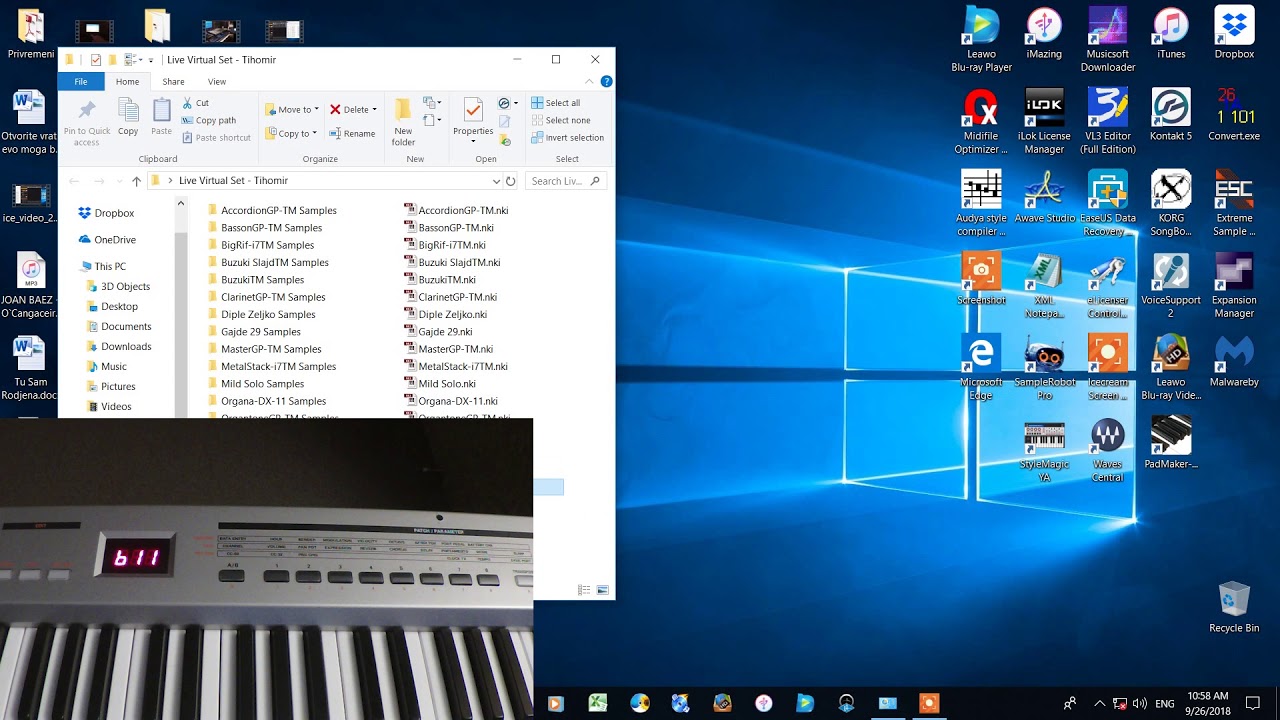
Task: Click Invert selection in ribbon
Action: tap(567, 138)
